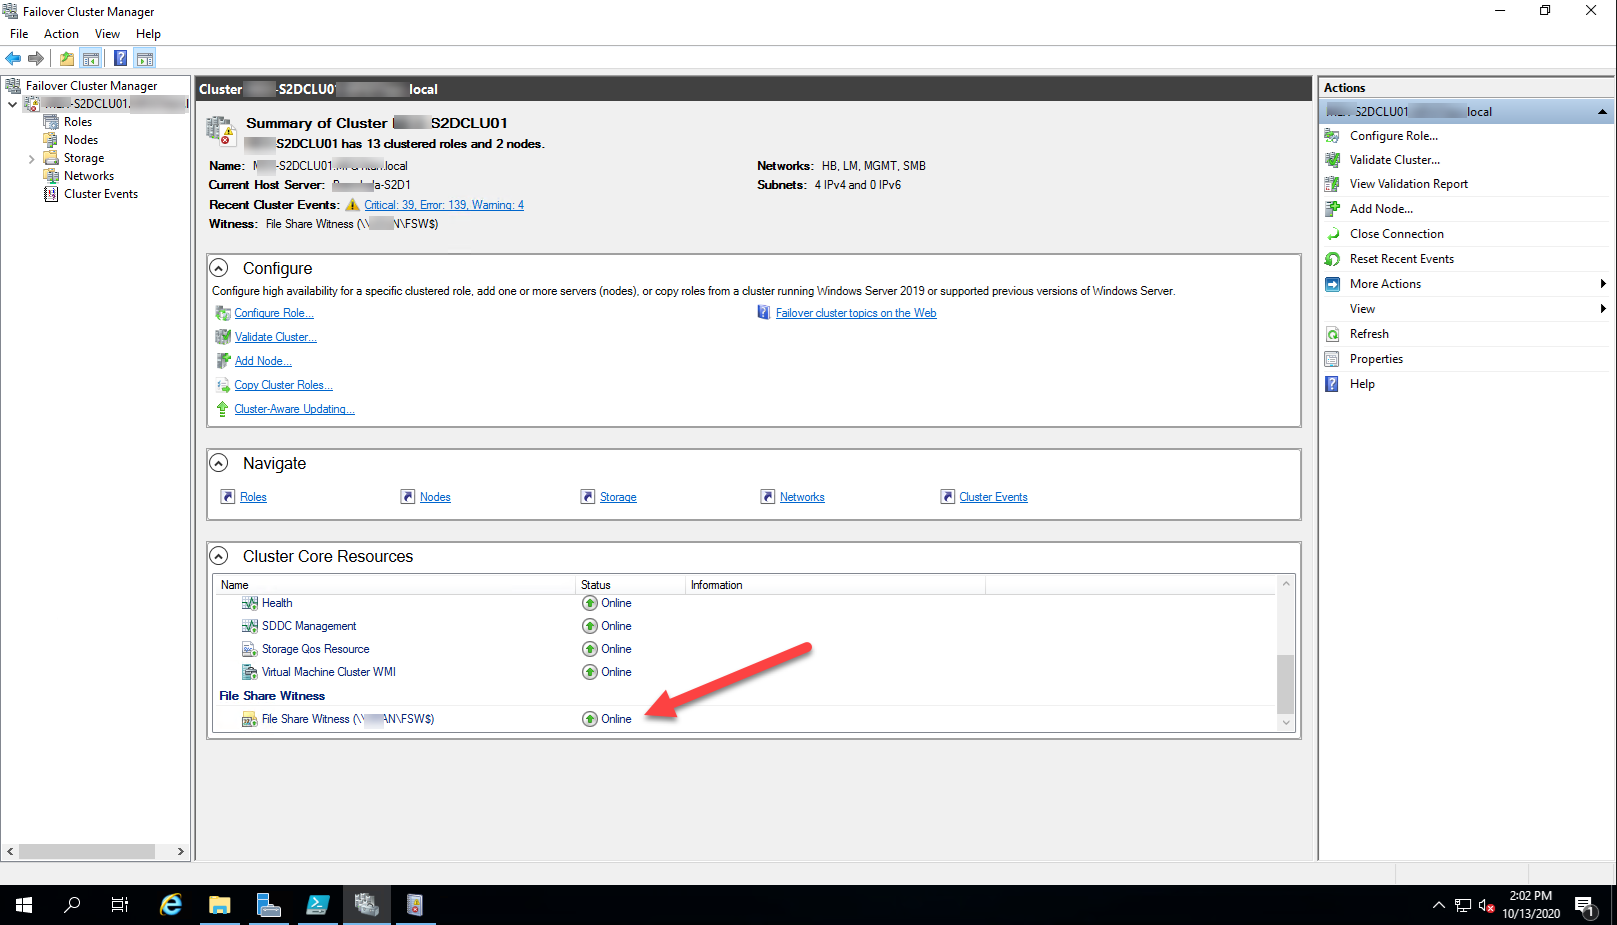Open the Help menu in the menu bar
The height and width of the screenshot is (925, 1617).
pos(148,34)
